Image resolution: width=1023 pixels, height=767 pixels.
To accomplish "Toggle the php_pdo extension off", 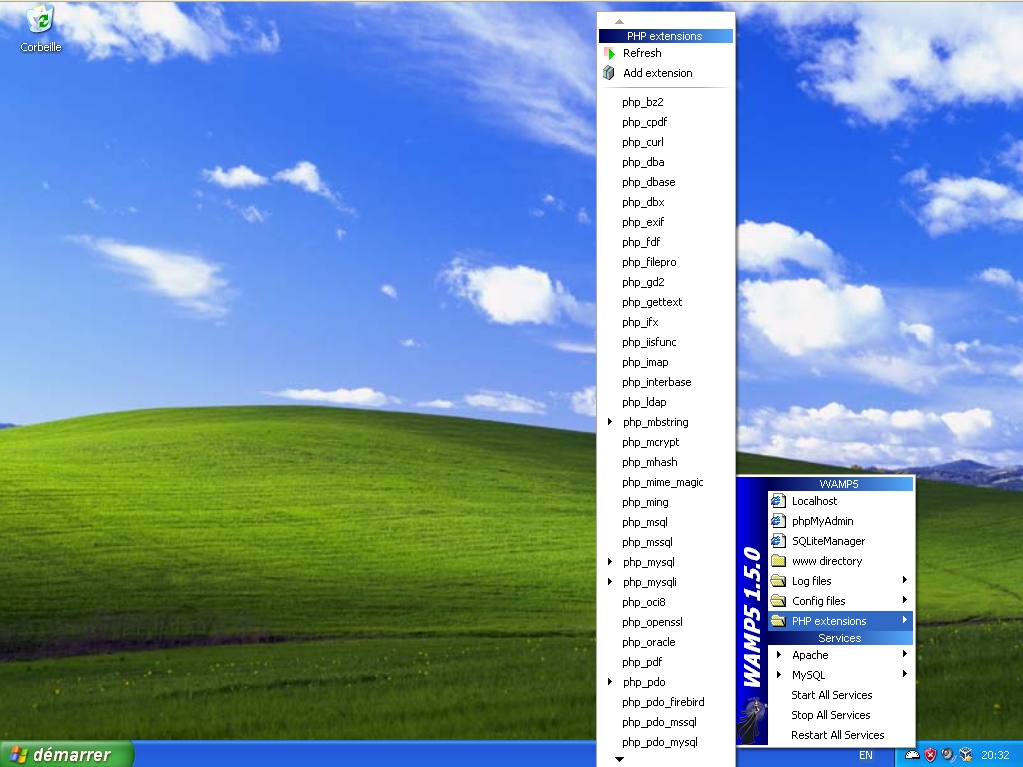I will point(643,682).
